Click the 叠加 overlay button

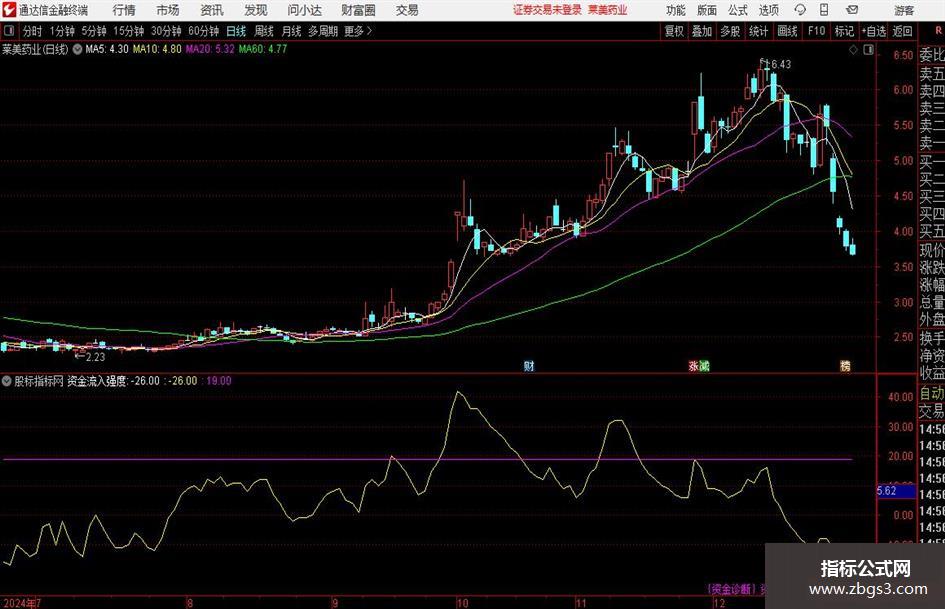[x=702, y=31]
